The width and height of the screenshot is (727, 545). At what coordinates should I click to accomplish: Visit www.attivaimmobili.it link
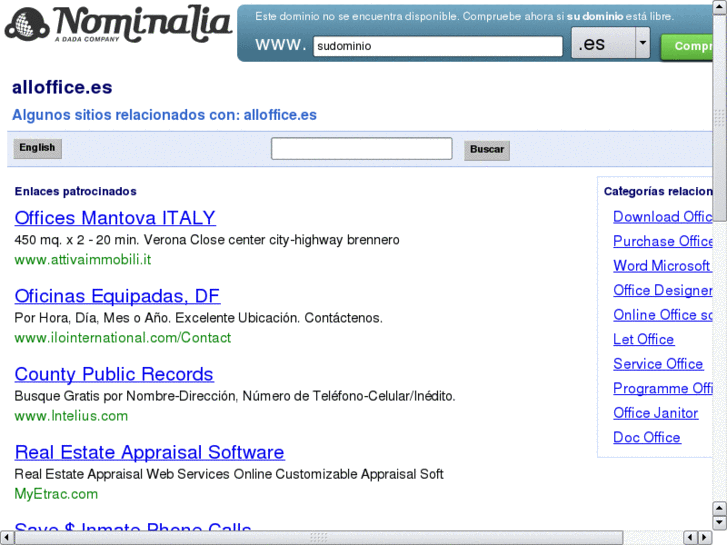[83, 260]
